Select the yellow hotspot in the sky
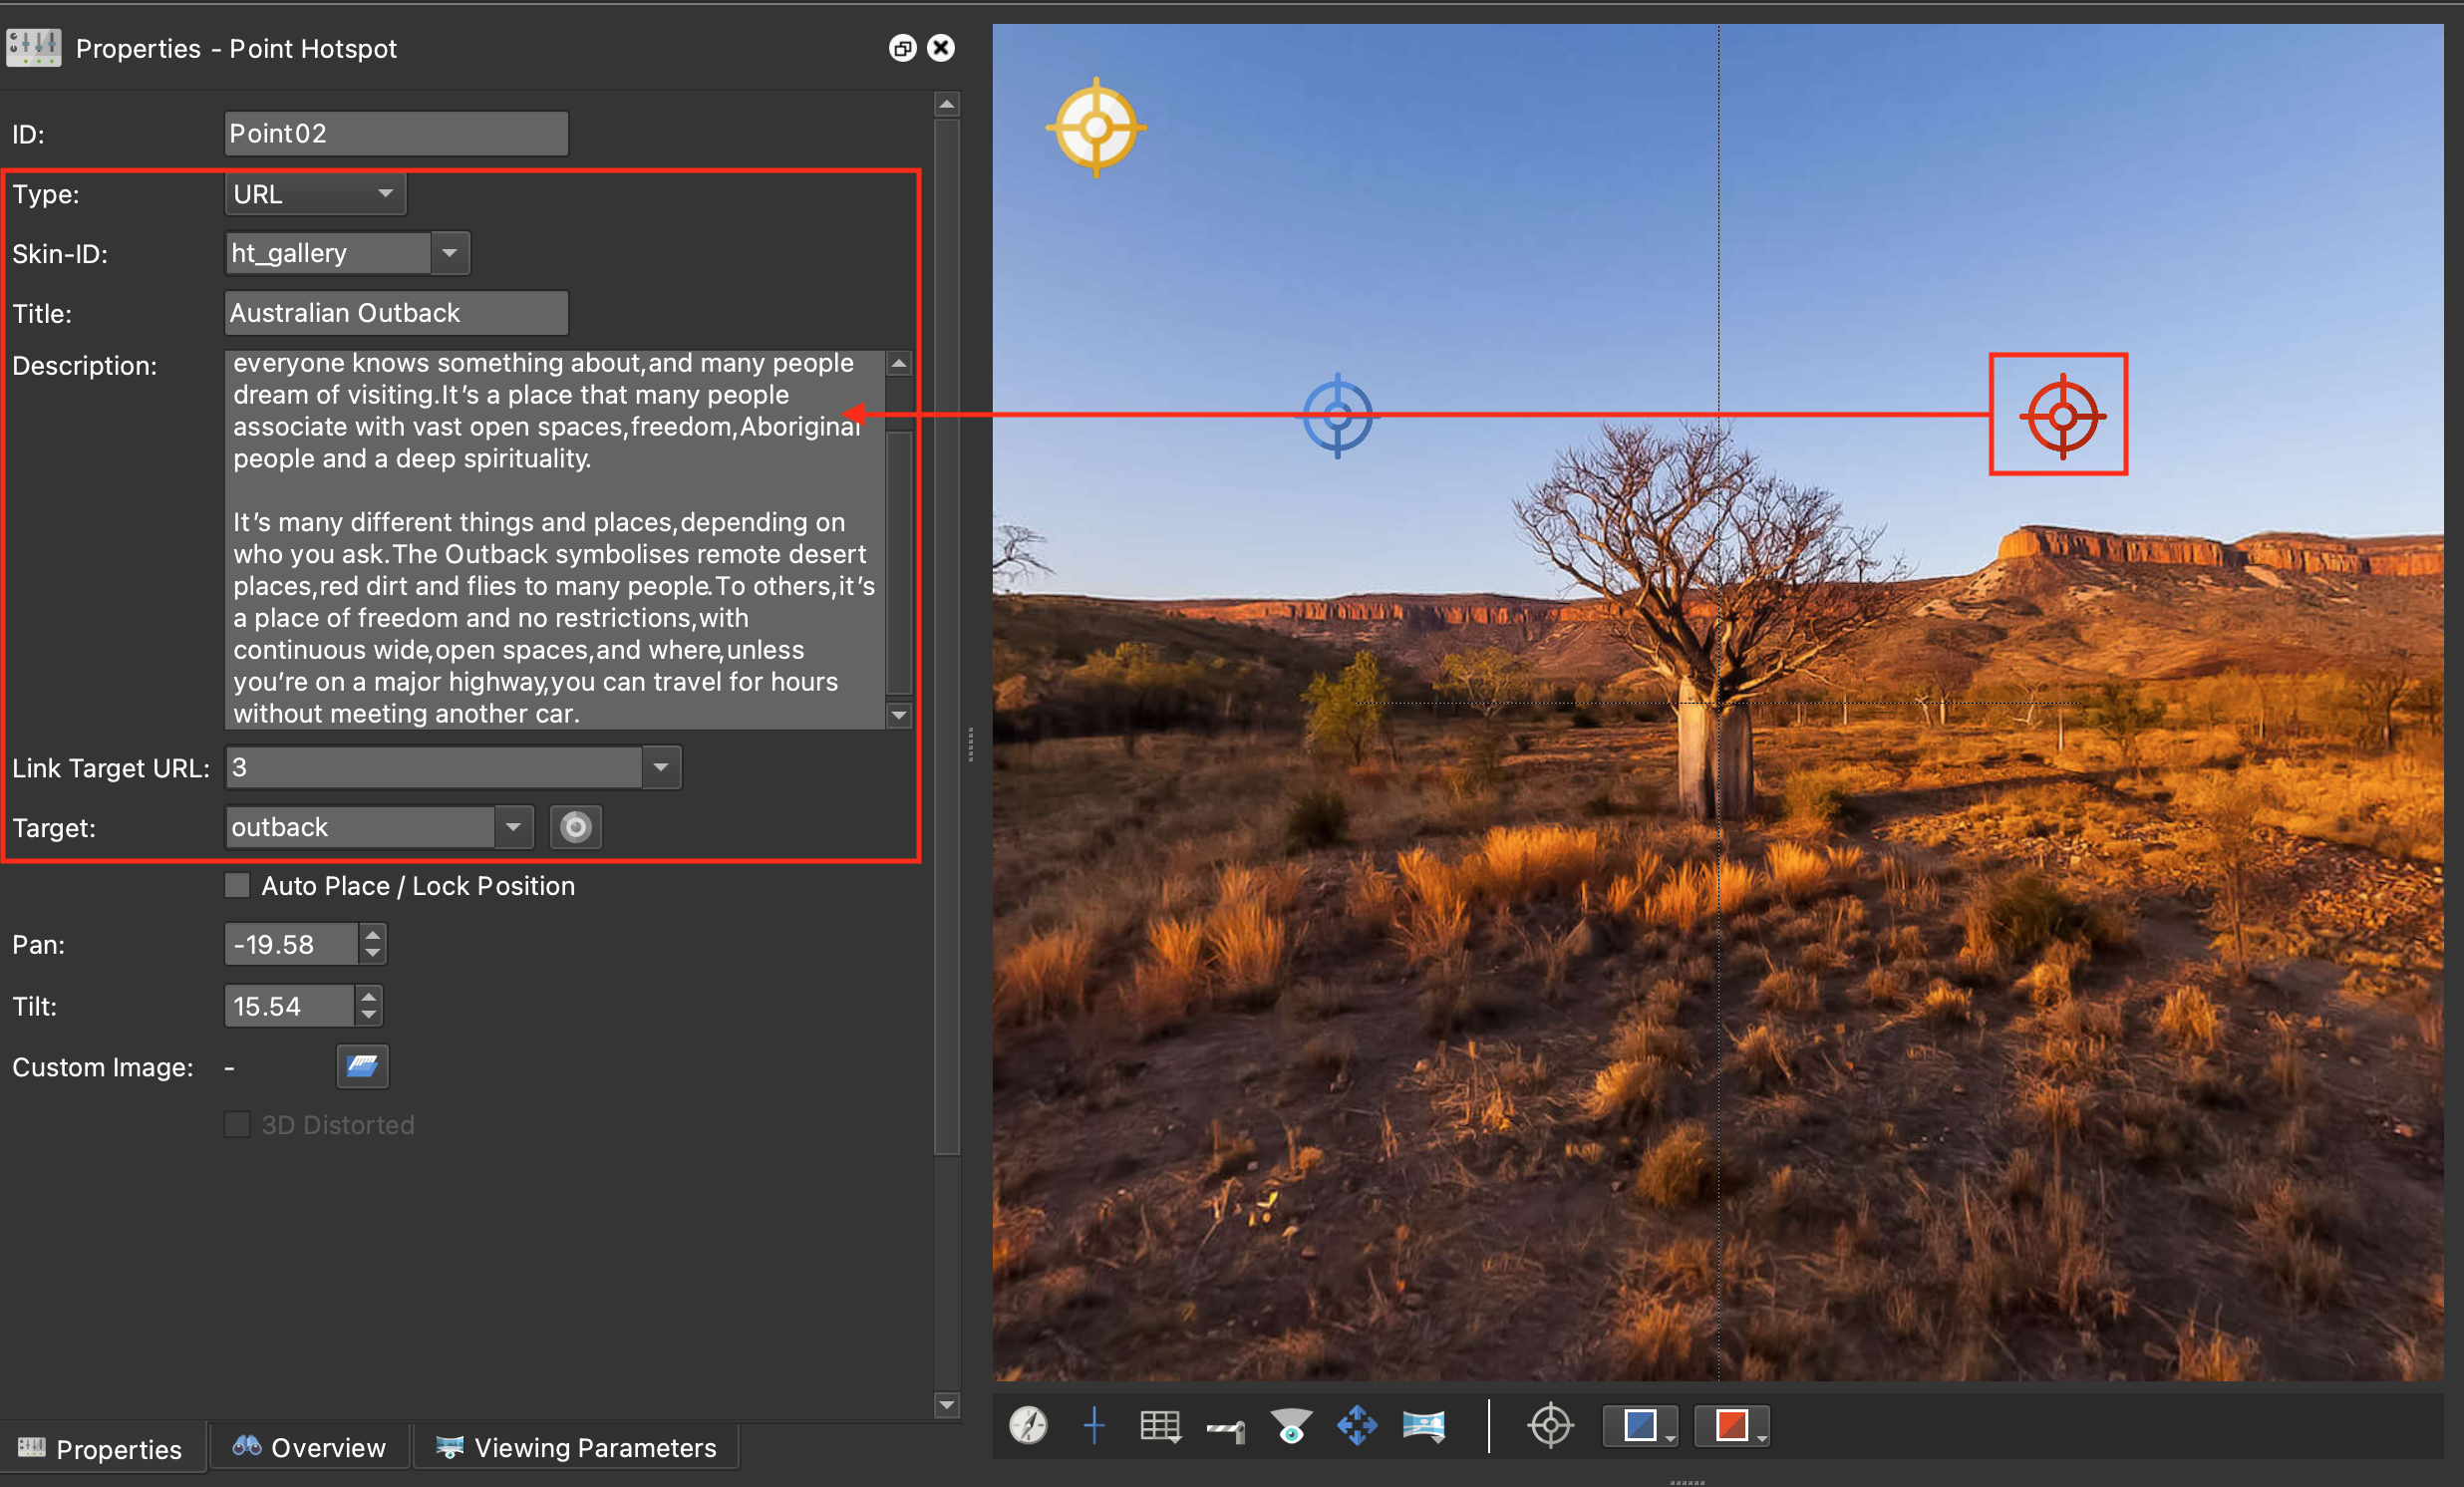Screen dimensions: 2464x1487 point(1096,127)
